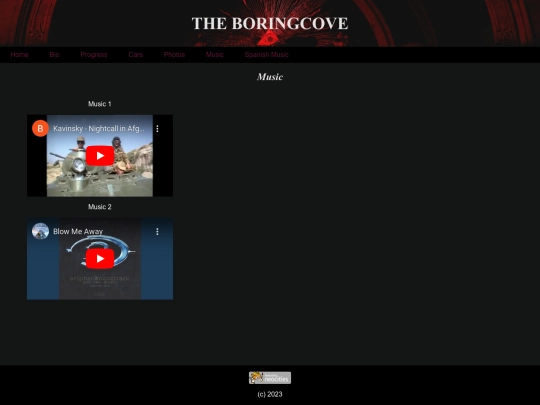Open the Bio page

pos(54,55)
